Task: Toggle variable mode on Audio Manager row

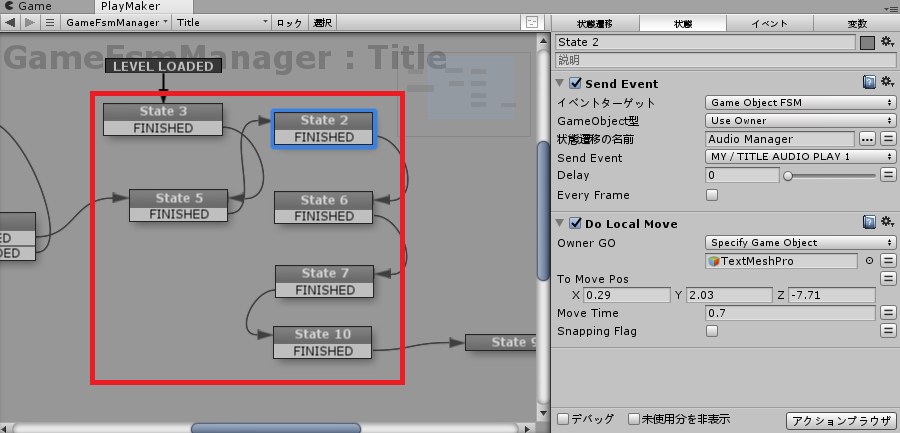Action: click(x=888, y=139)
